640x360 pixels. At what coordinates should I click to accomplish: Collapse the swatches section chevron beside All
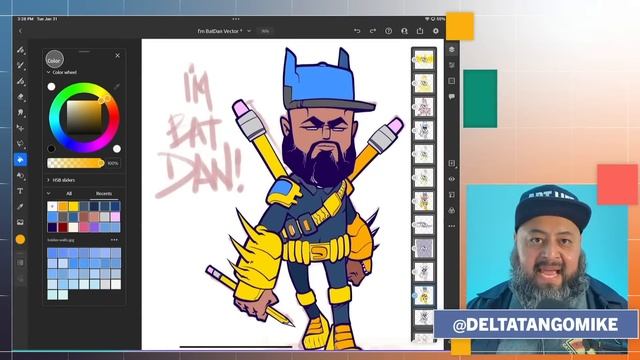[49, 193]
